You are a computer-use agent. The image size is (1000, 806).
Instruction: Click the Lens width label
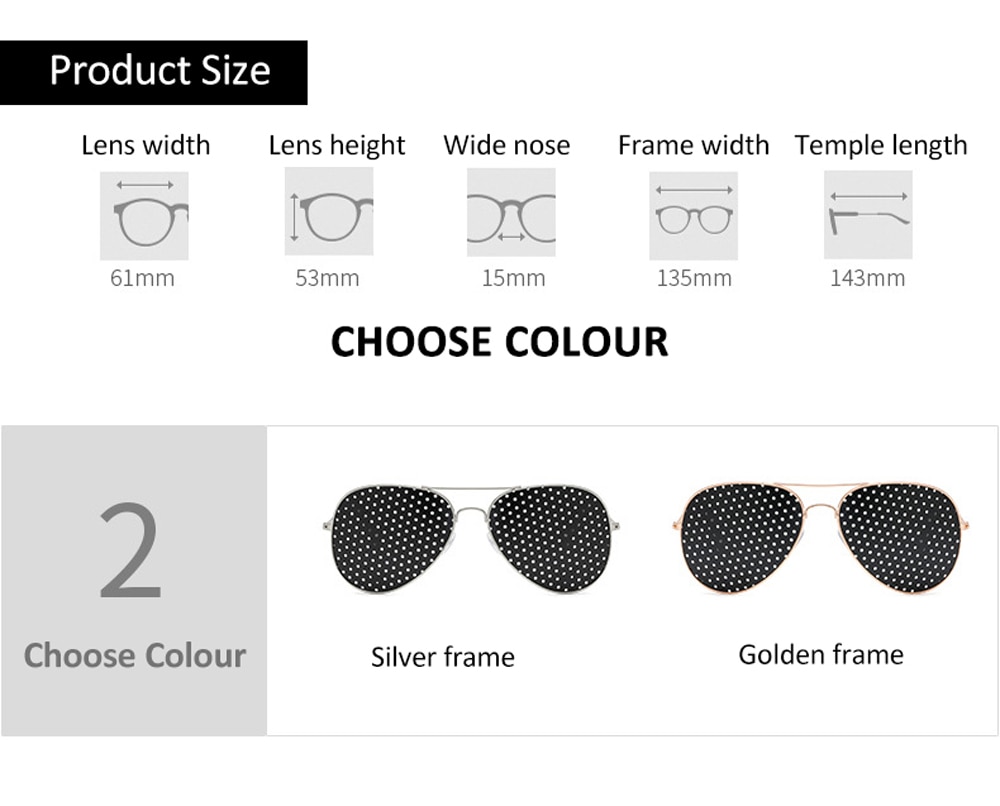click(x=145, y=145)
